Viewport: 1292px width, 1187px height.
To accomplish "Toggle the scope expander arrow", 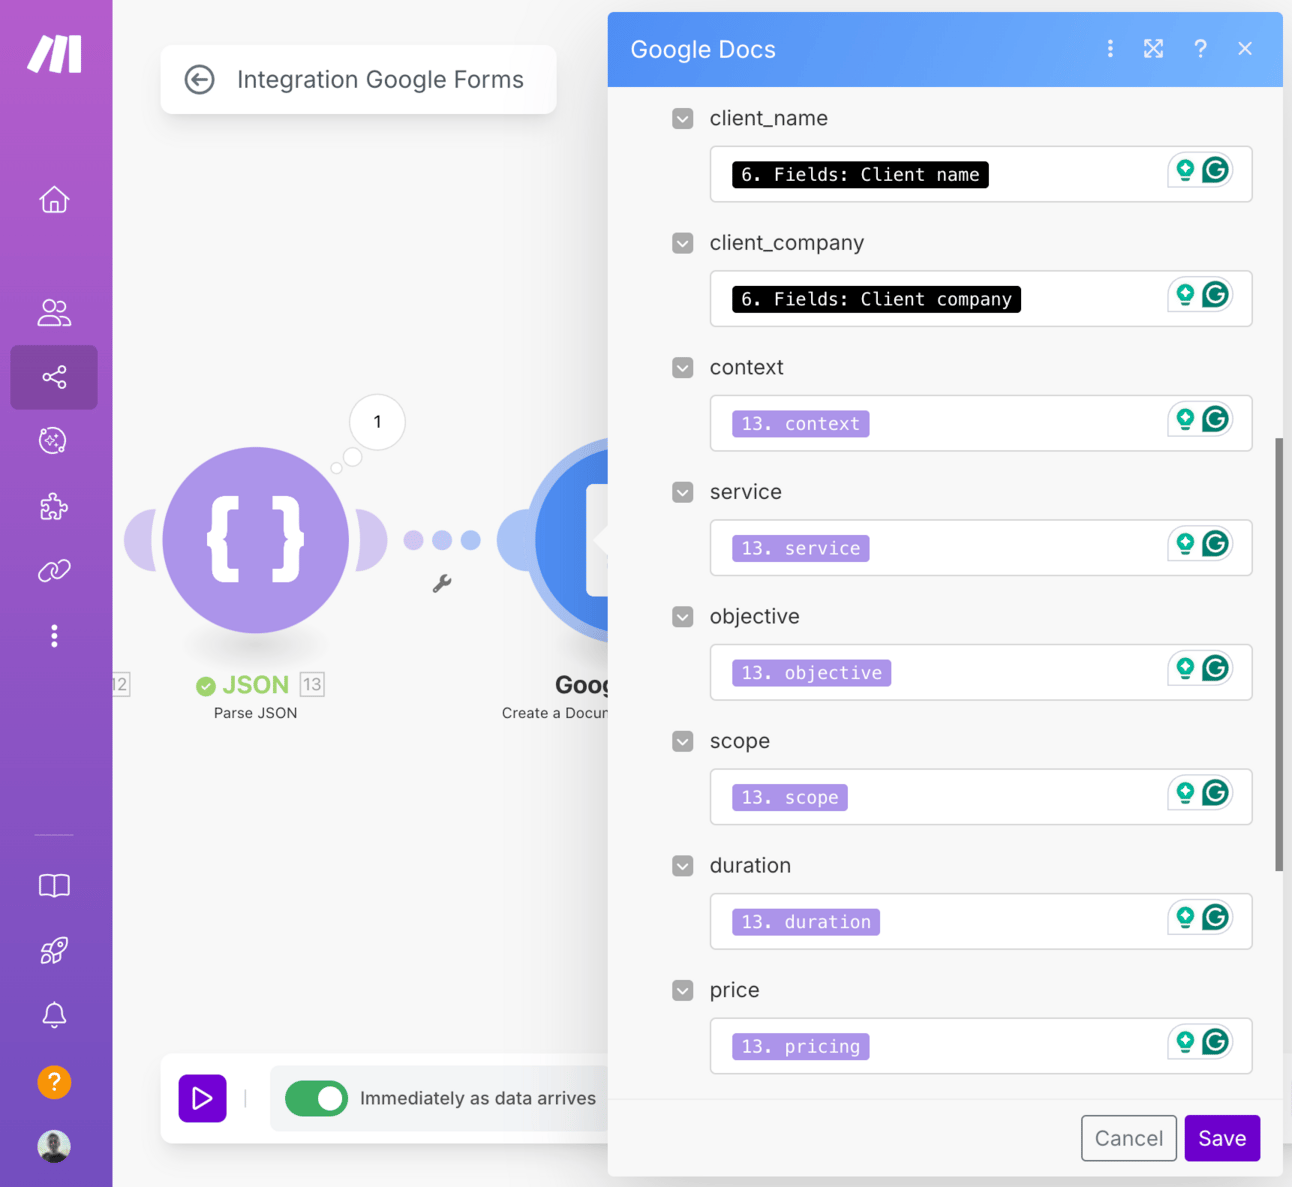I will [x=683, y=741].
